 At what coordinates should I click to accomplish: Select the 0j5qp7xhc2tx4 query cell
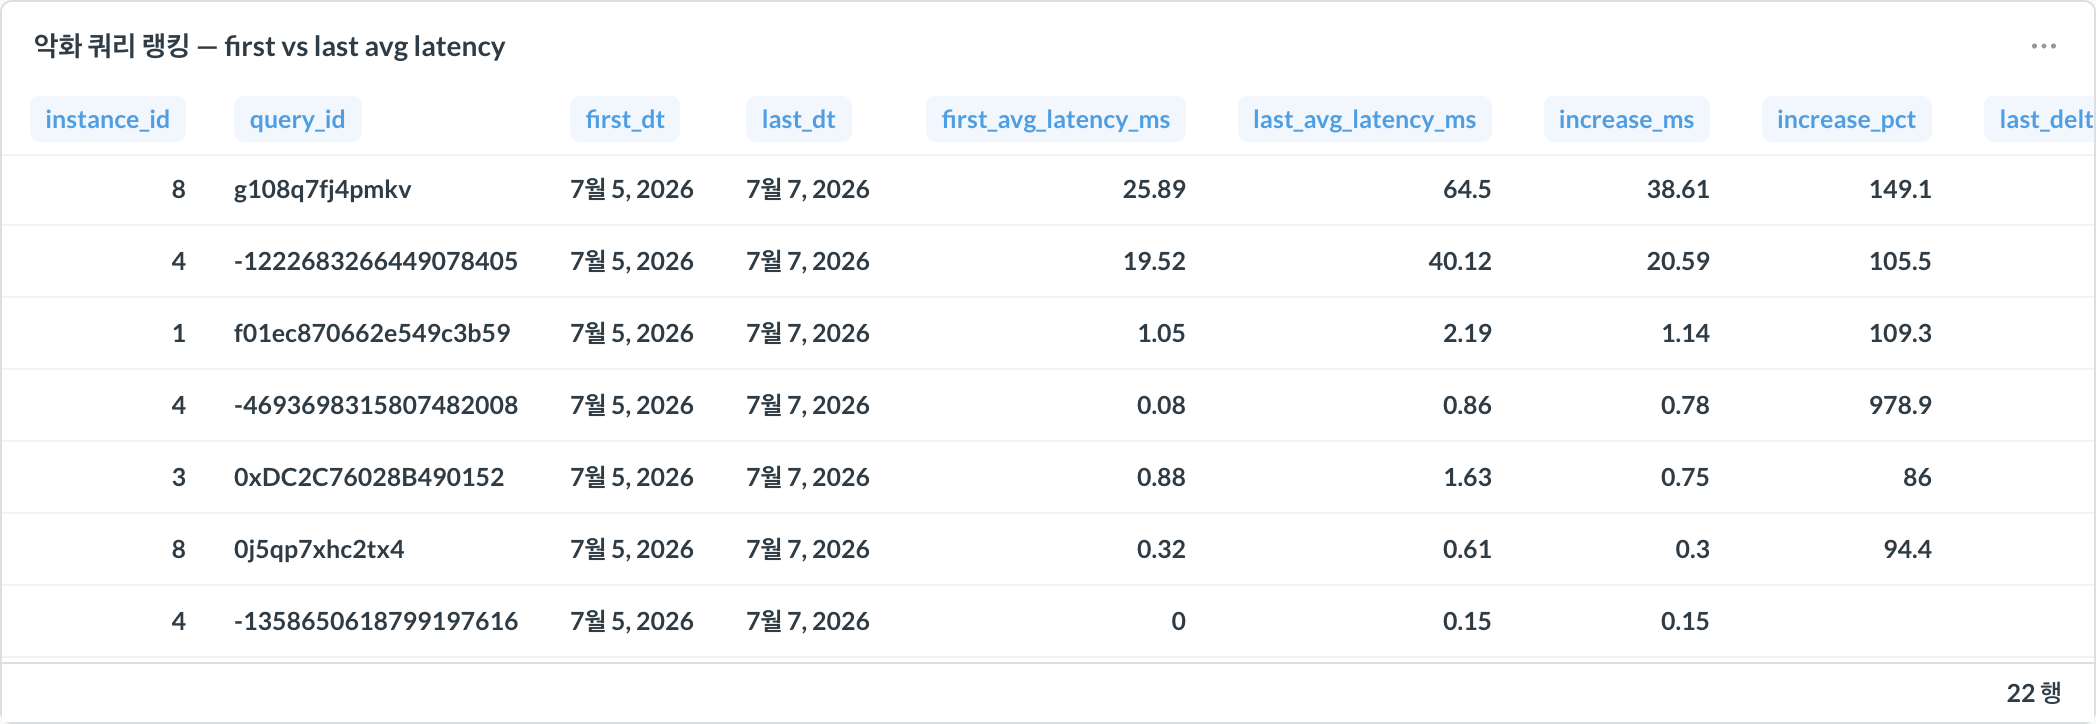319,549
